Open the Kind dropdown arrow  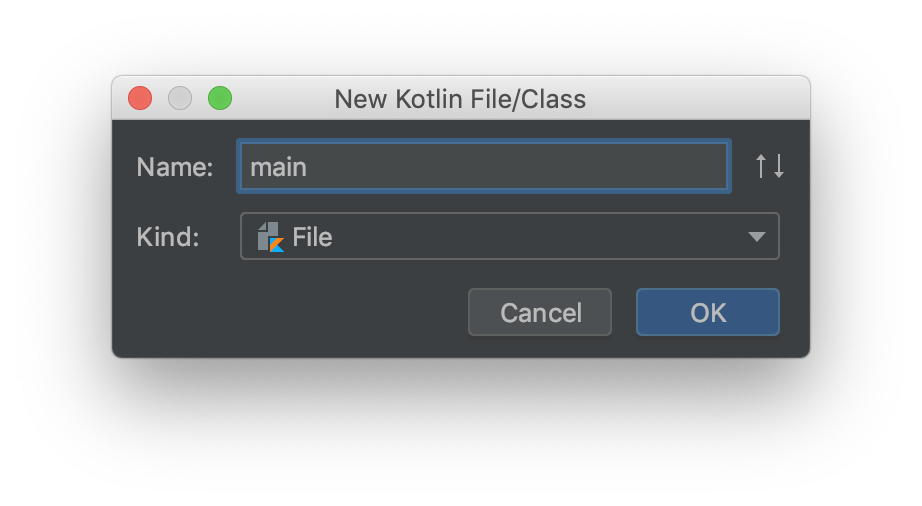756,237
